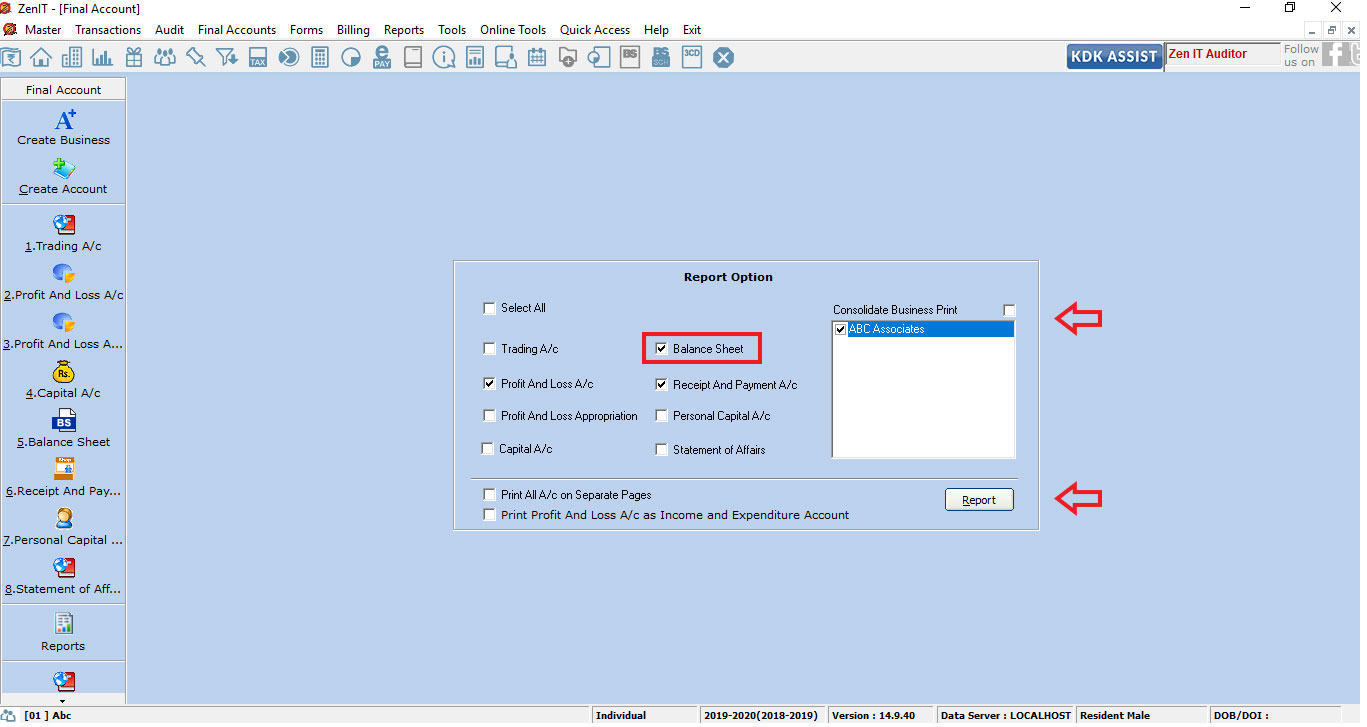Click the Report button

[979, 500]
